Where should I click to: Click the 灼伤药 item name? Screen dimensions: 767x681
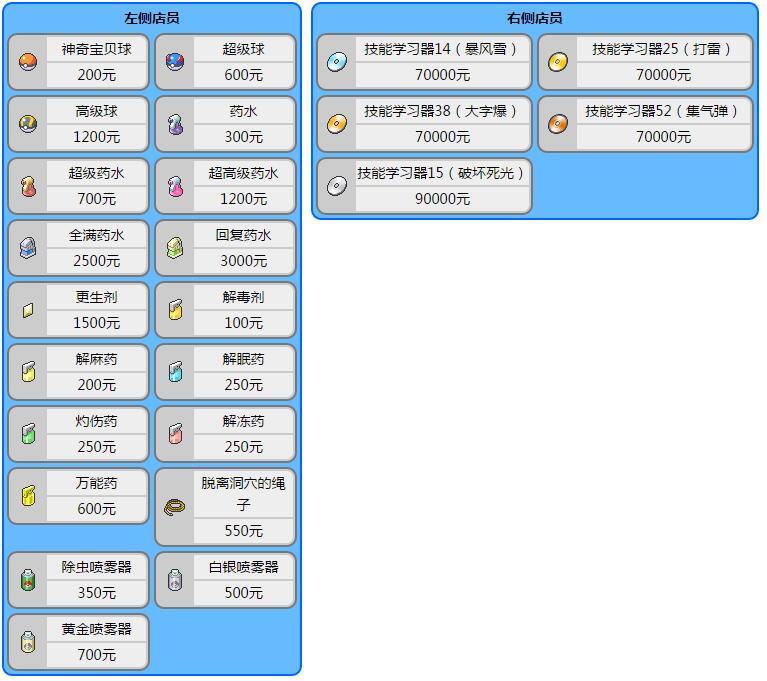pos(97,421)
